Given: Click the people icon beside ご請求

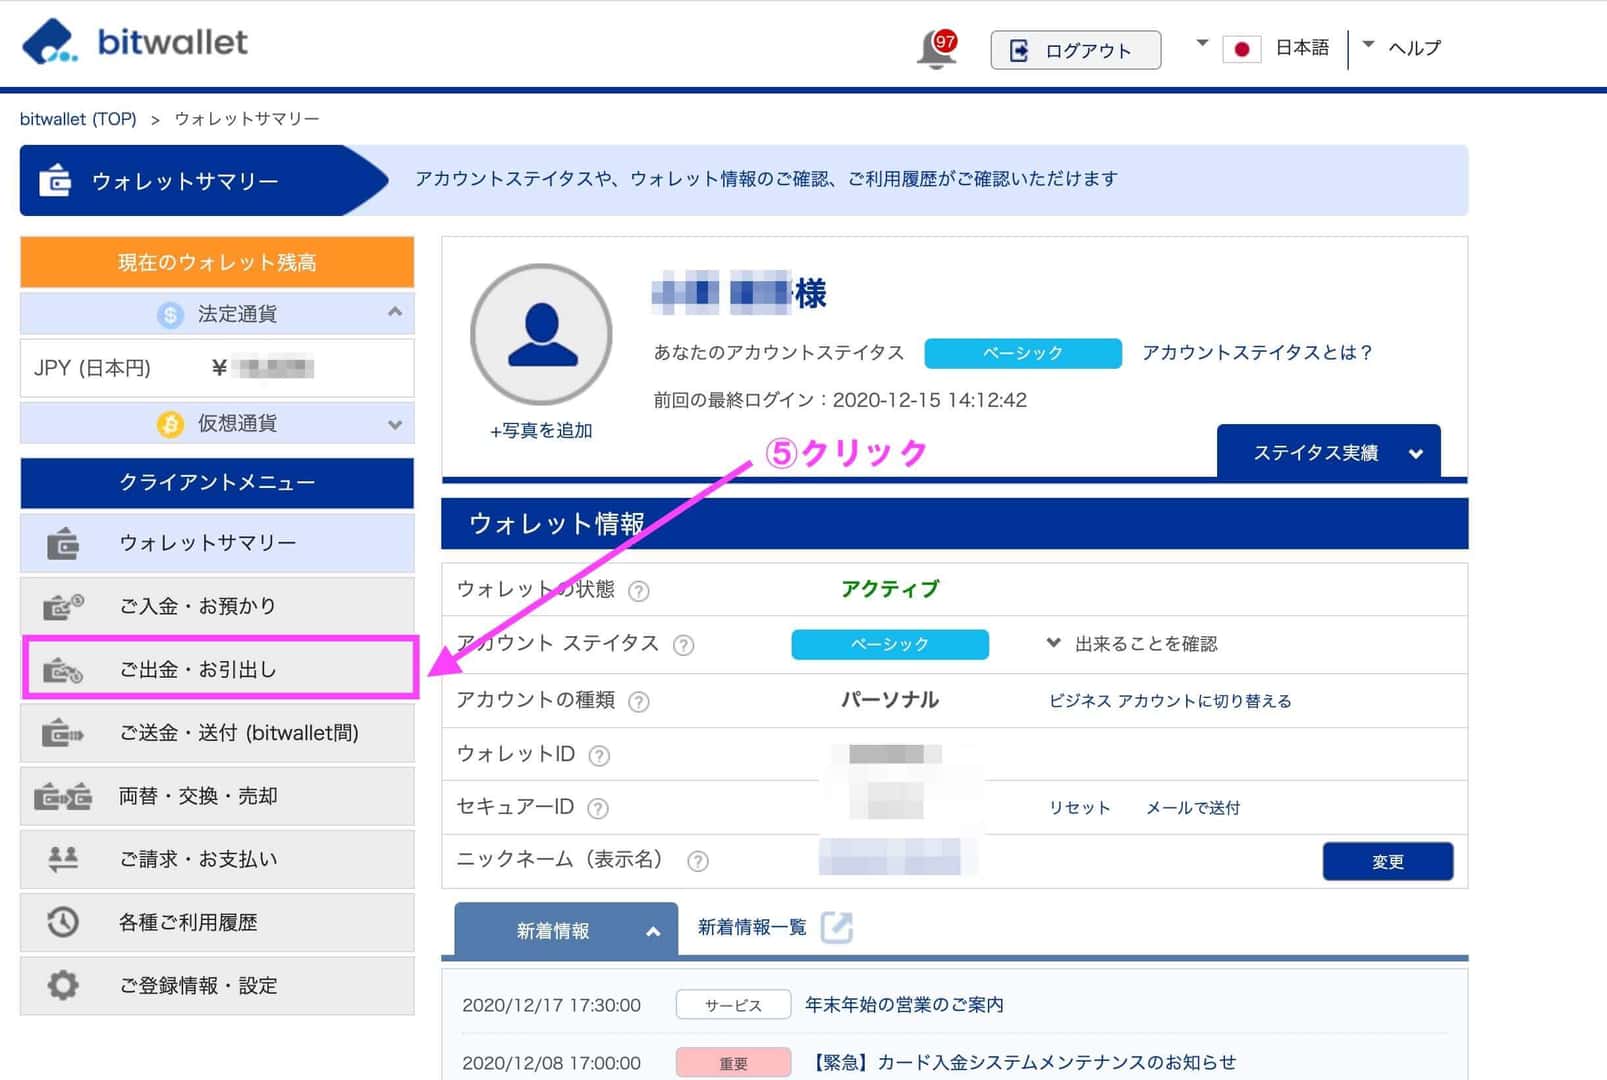Looking at the screenshot, I should tap(63, 858).
